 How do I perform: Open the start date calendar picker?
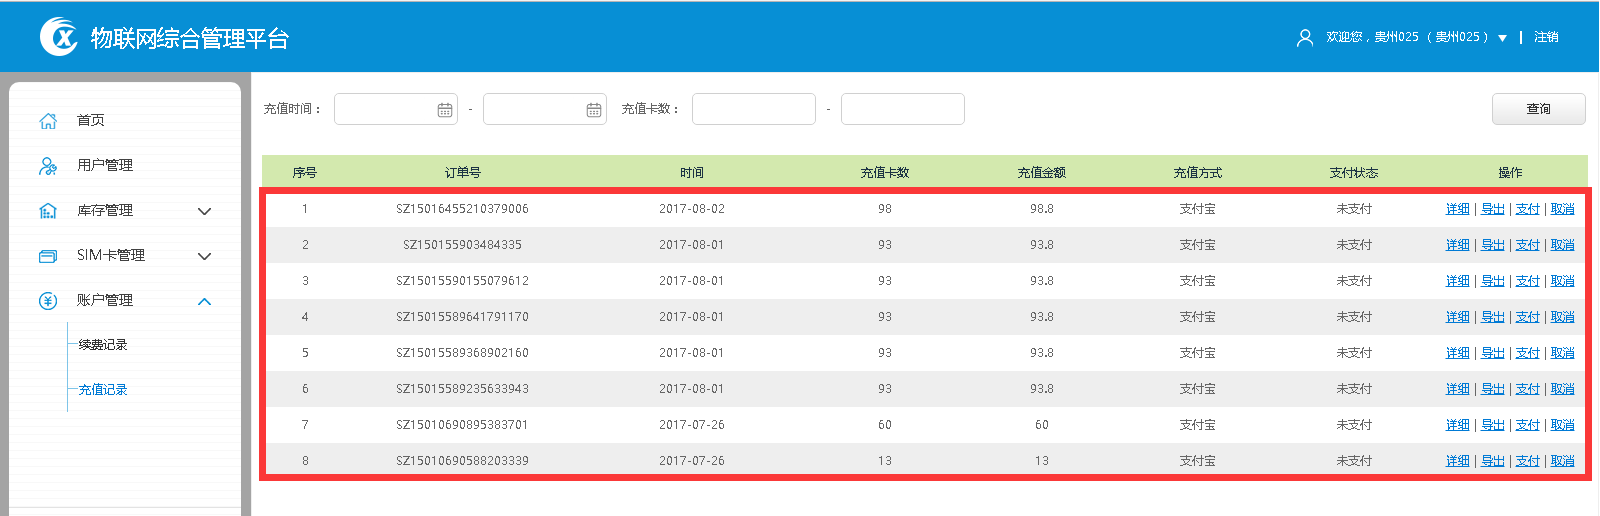(445, 110)
